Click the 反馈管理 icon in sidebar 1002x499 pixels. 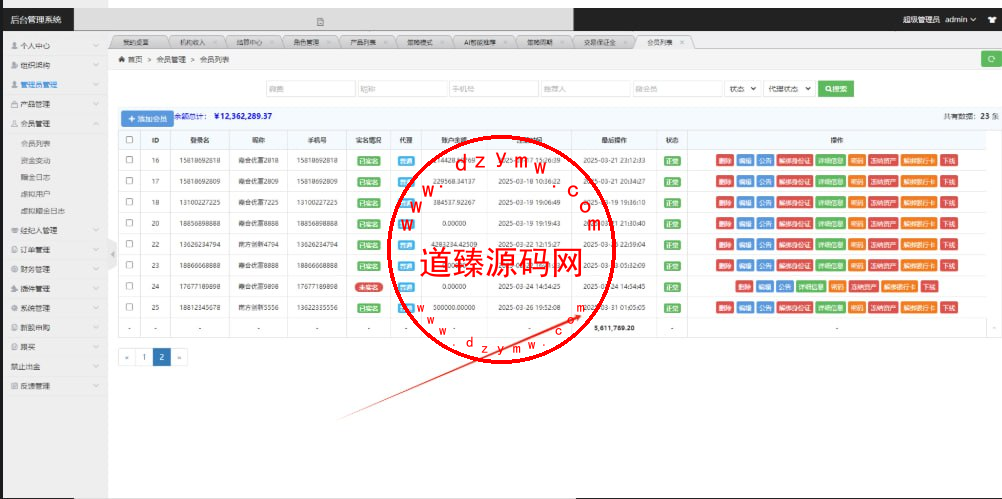point(15,386)
